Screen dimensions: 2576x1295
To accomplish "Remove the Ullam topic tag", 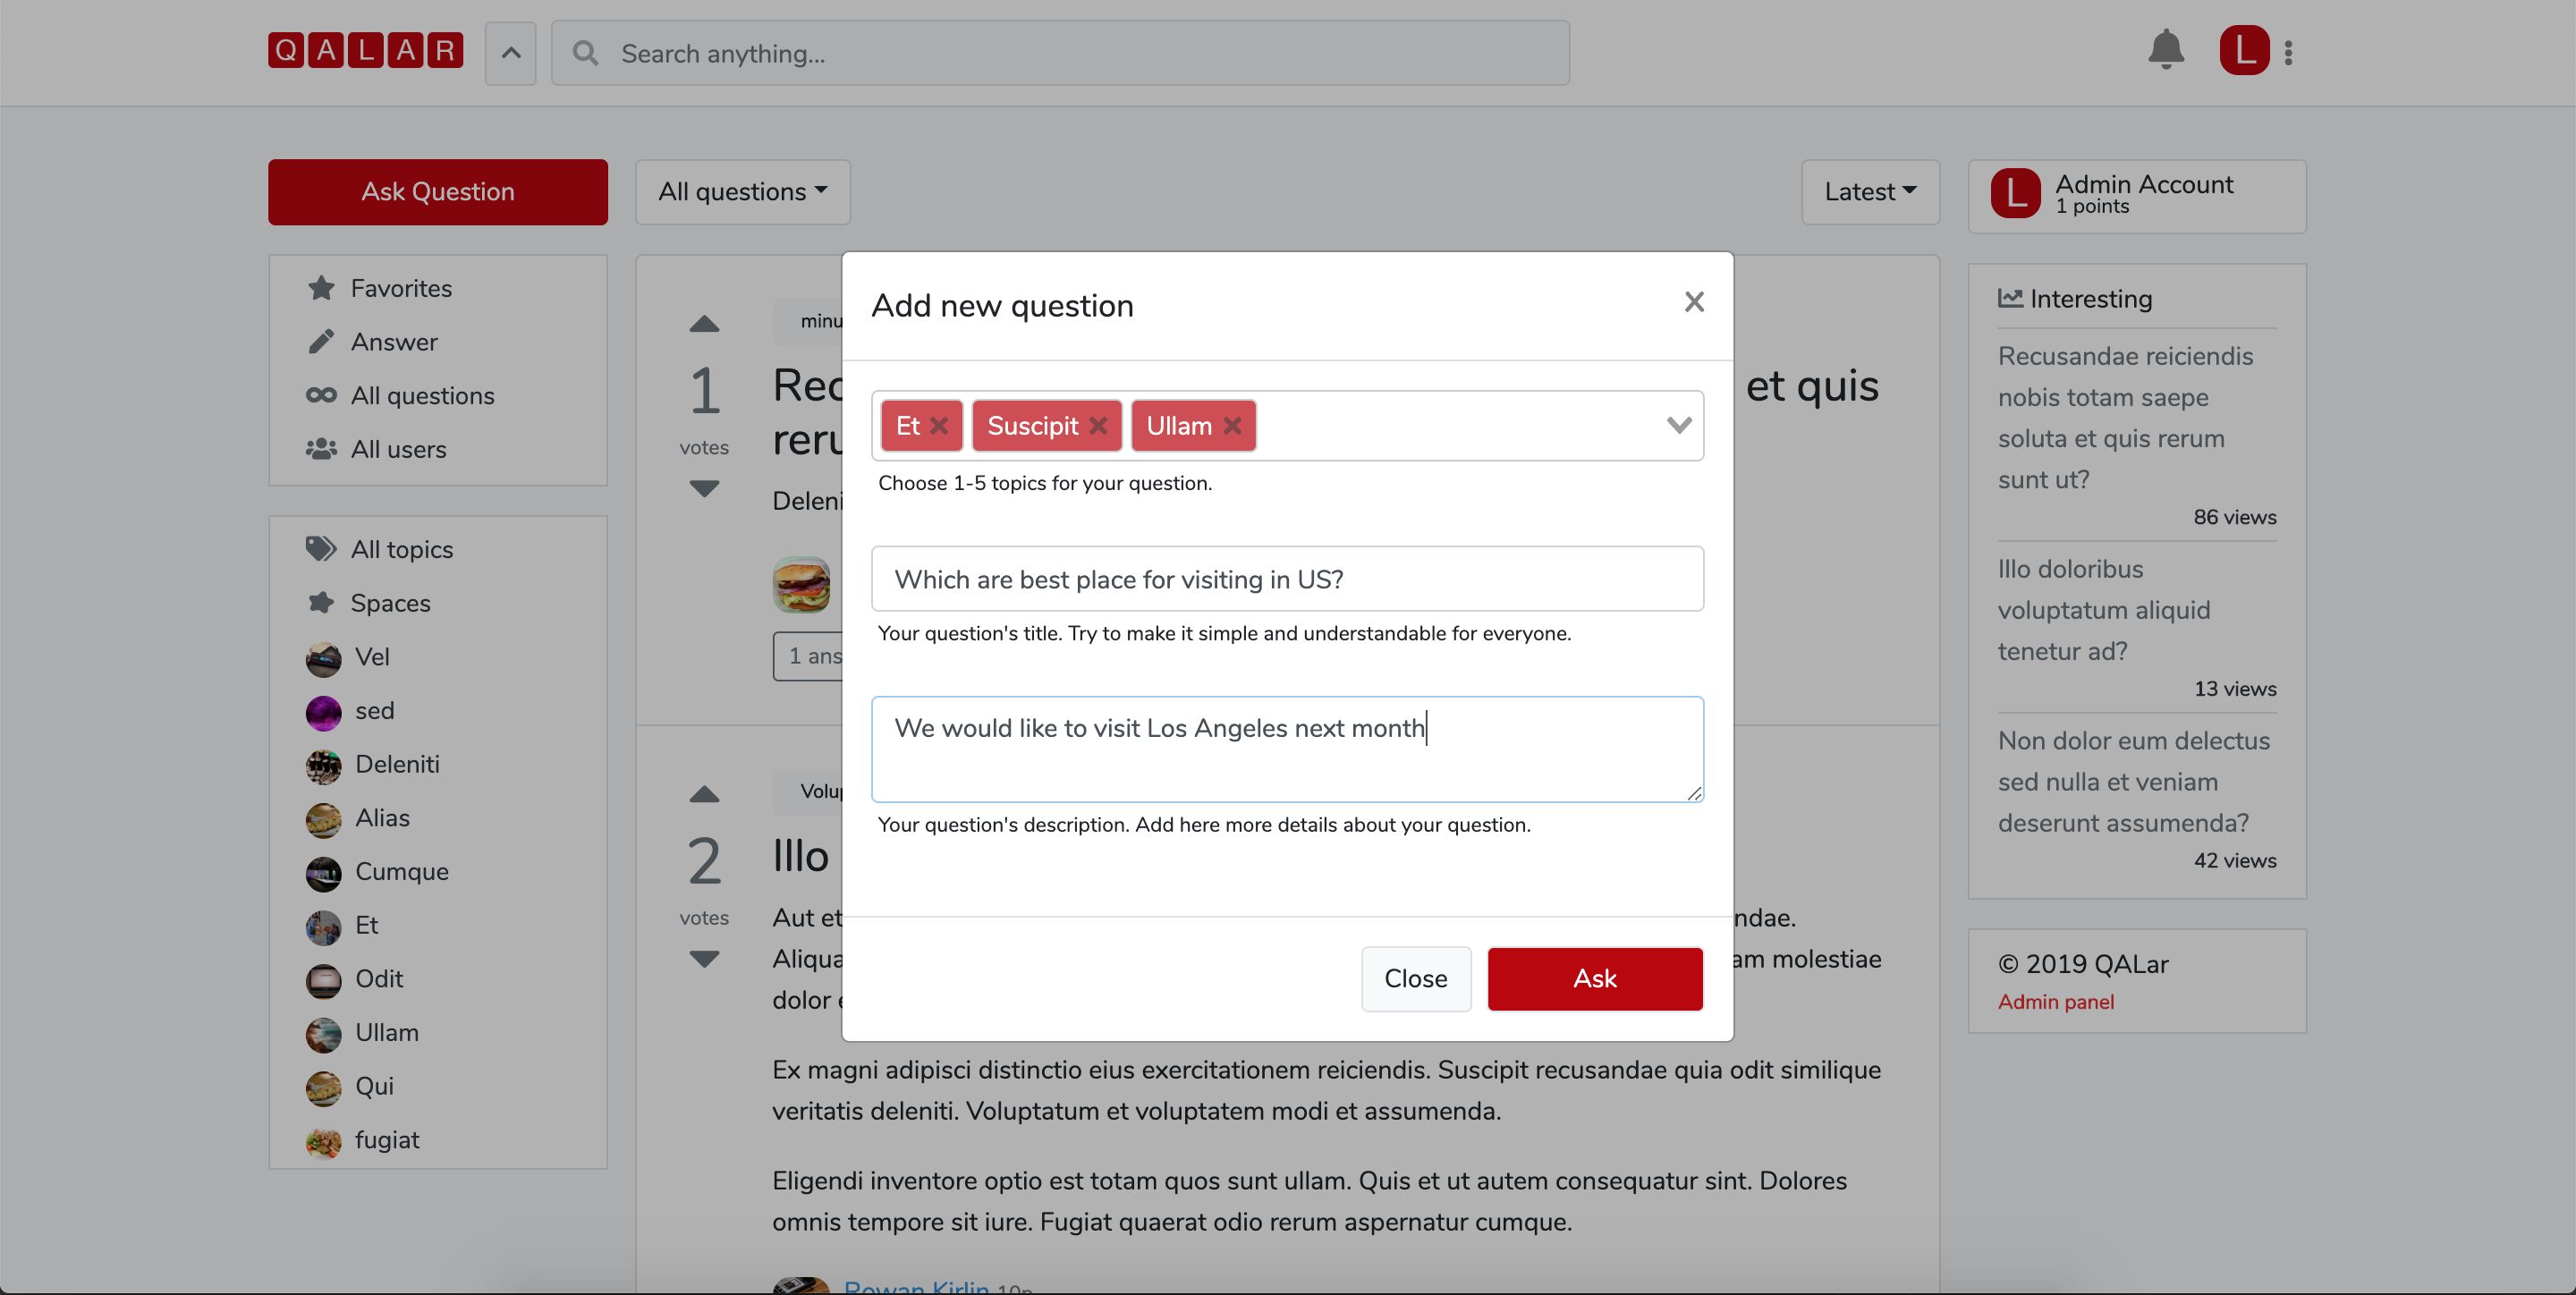I will point(1232,426).
